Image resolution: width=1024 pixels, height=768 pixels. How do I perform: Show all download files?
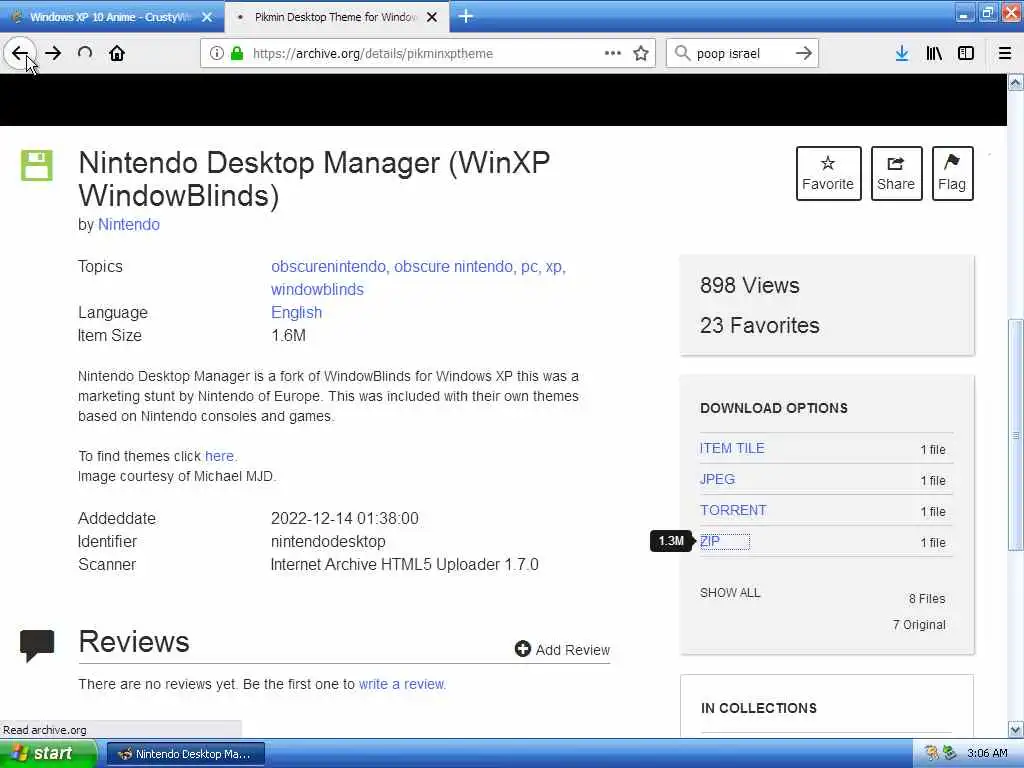coord(730,592)
